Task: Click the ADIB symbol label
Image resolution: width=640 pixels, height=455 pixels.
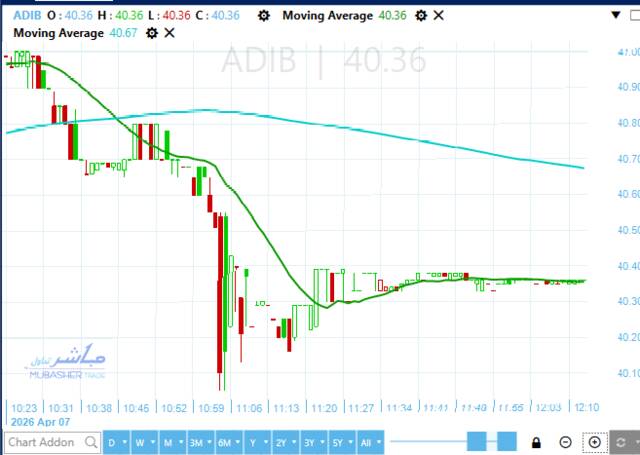Action: coord(27,16)
